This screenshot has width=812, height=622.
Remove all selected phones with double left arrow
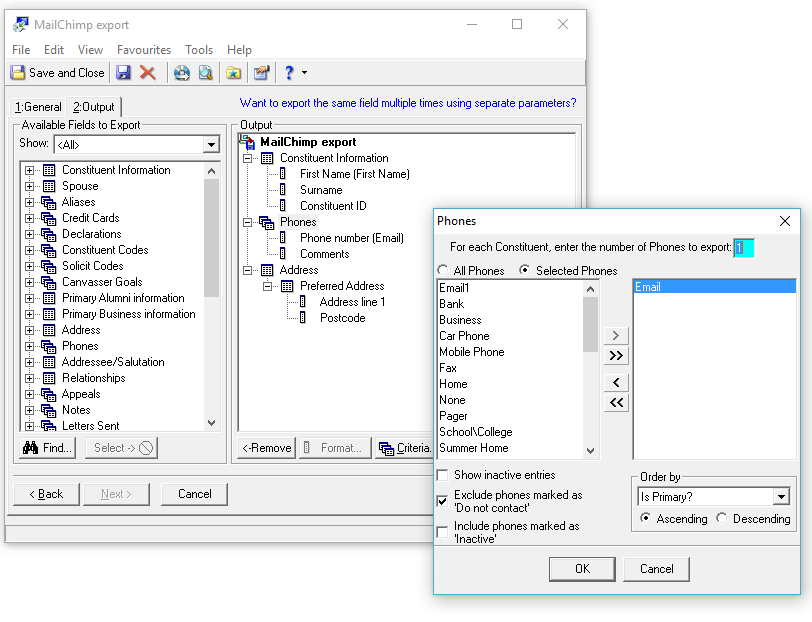pyautogui.click(x=616, y=402)
